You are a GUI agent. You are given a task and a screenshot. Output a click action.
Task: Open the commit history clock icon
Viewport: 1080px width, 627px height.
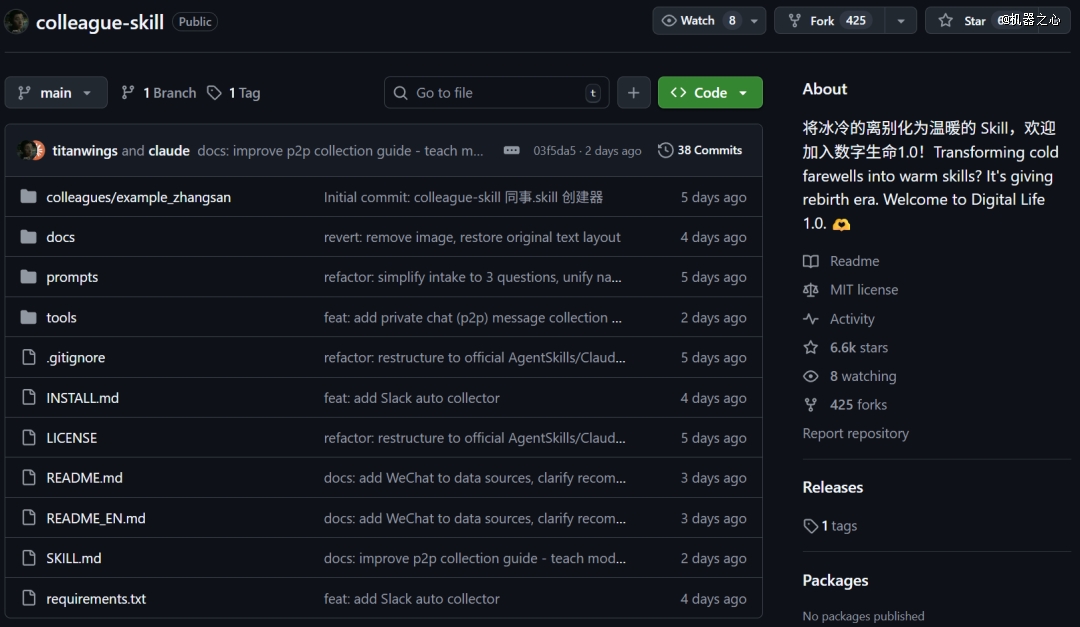click(665, 150)
